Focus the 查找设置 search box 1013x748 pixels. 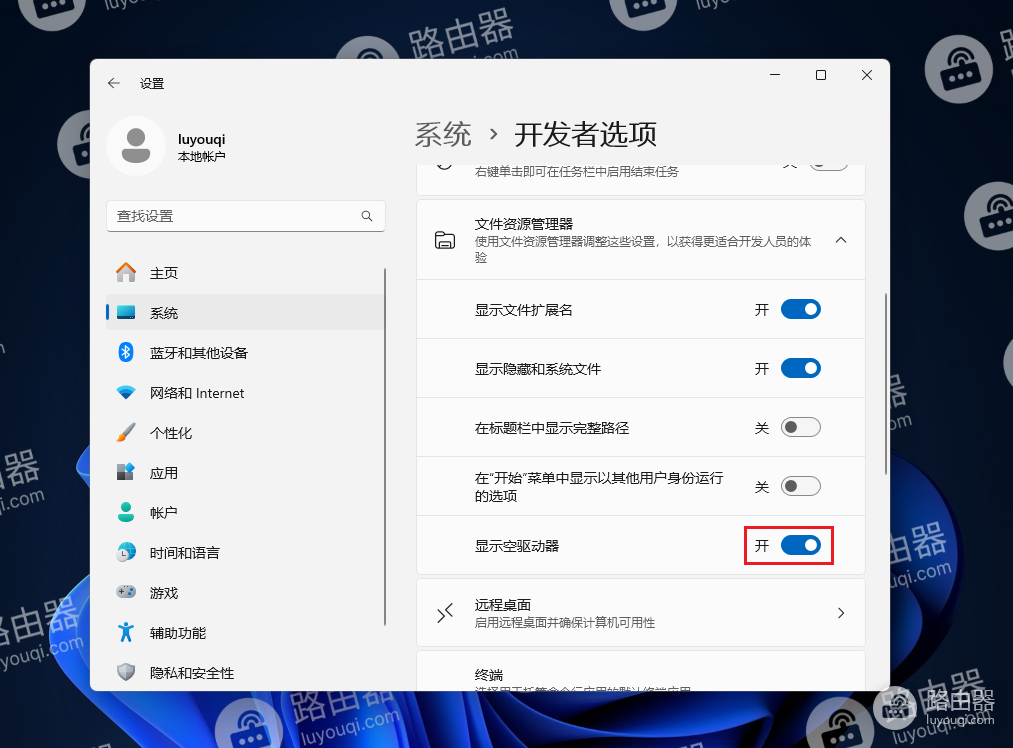(245, 216)
